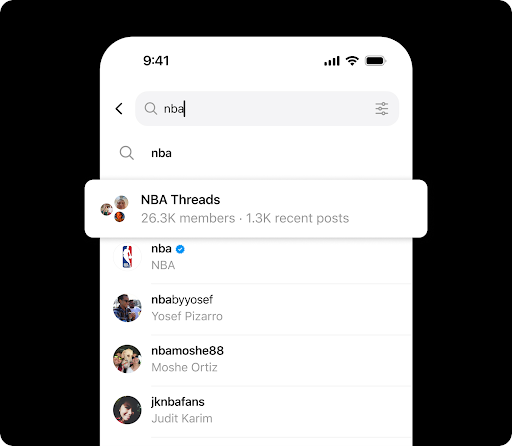Tap the NBA Threads group avatars
The image size is (512, 446).
point(115,209)
